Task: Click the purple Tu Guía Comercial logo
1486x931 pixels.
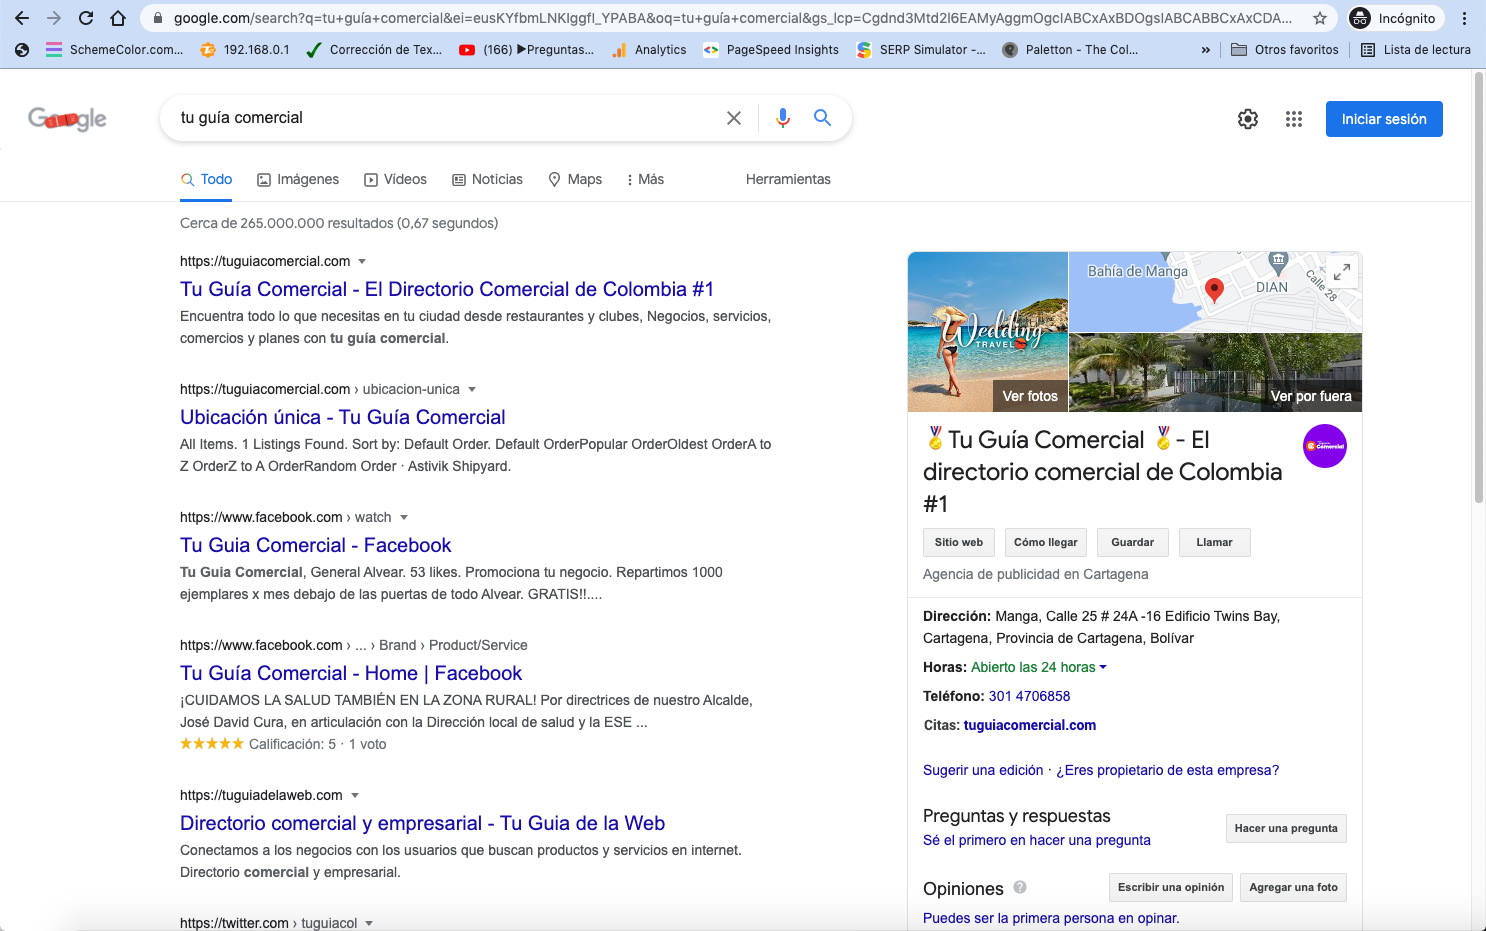Action: (1325, 446)
